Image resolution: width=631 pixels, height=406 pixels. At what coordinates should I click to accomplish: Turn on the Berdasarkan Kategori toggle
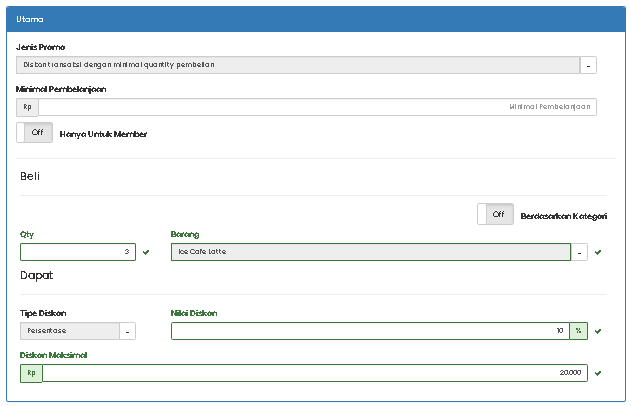495,214
